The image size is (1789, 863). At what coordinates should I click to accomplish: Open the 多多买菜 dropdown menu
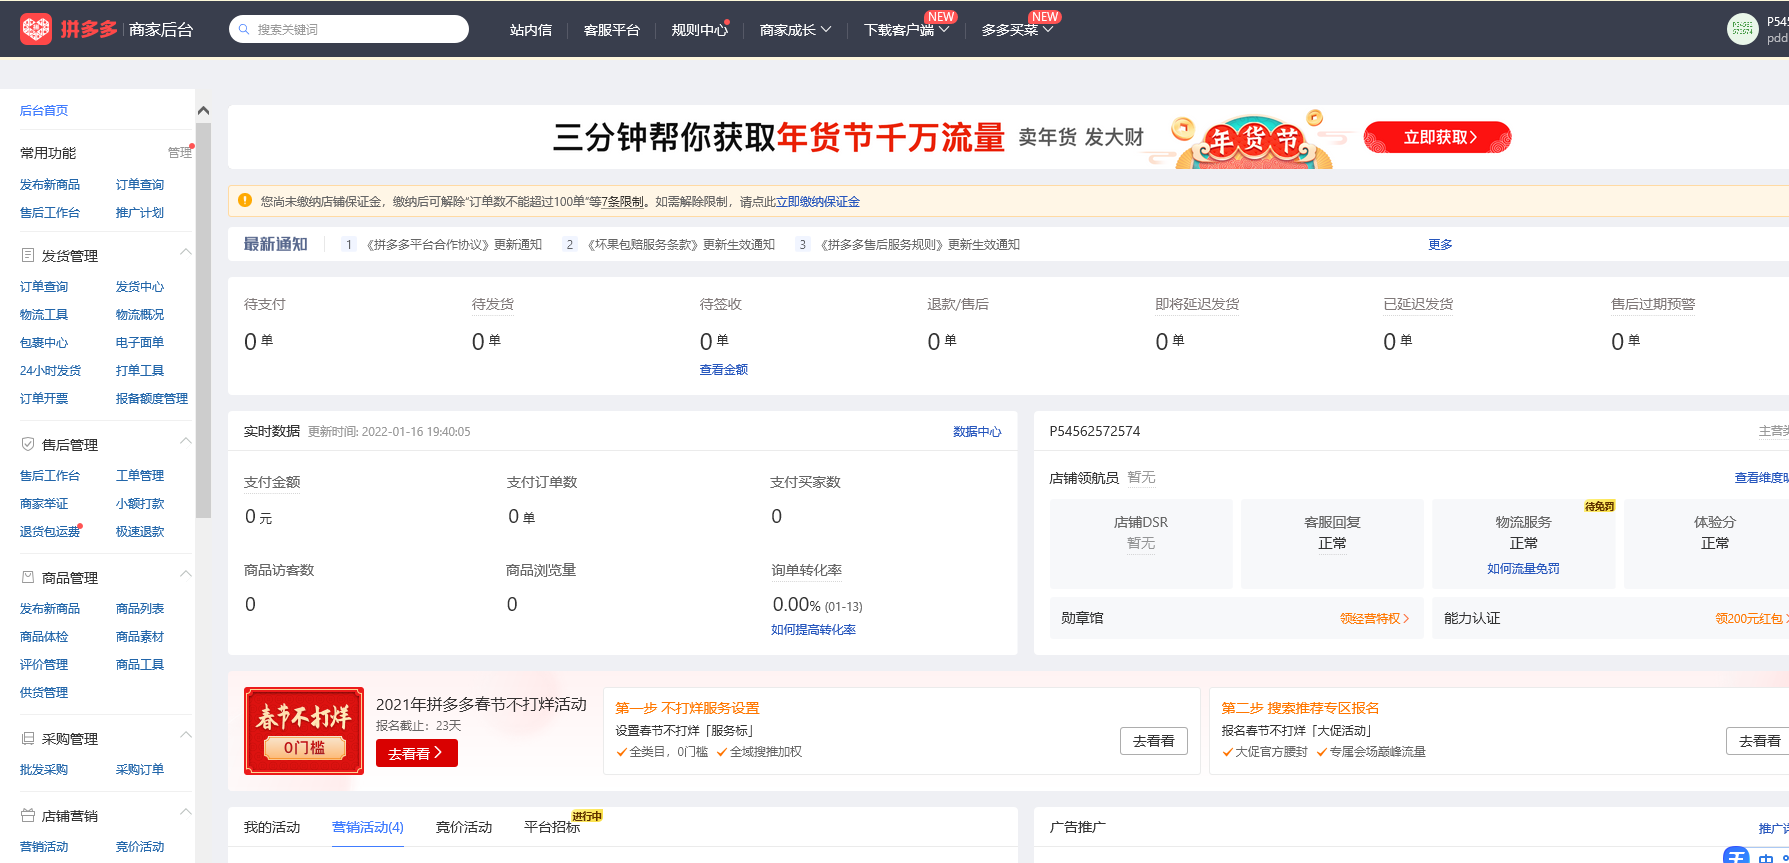coord(1017,30)
